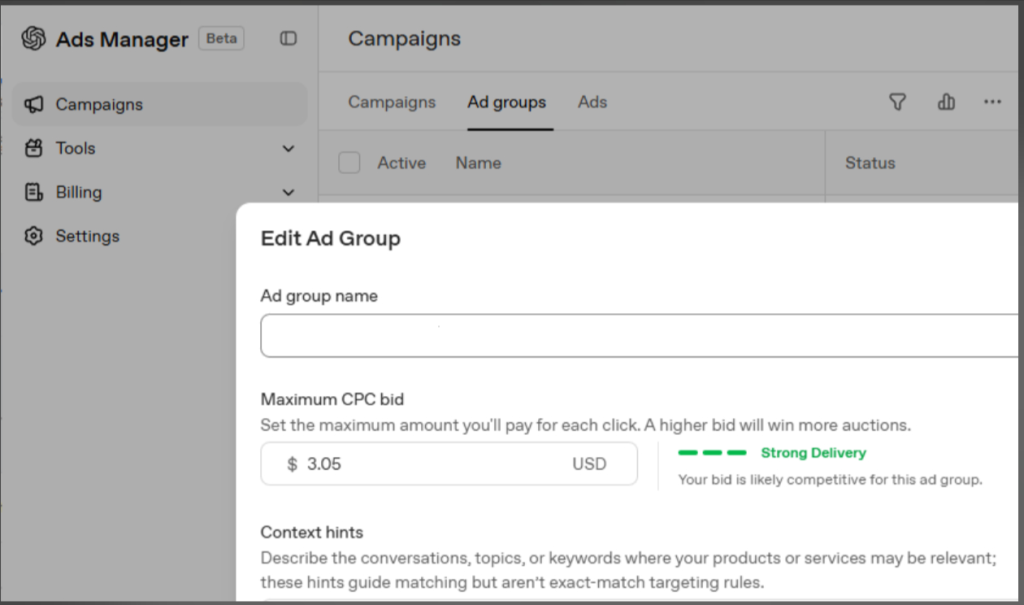Expand the Billing section chevron

(x=288, y=193)
